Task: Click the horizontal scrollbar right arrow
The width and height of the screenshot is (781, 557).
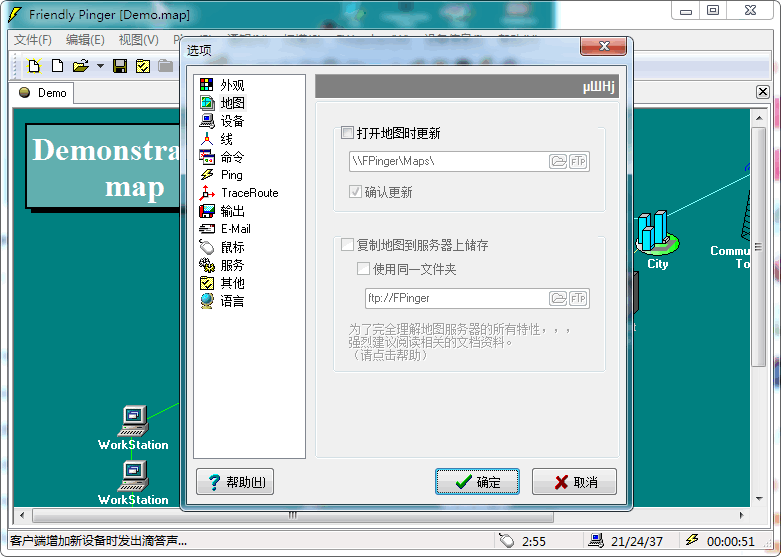Action: [x=742, y=516]
